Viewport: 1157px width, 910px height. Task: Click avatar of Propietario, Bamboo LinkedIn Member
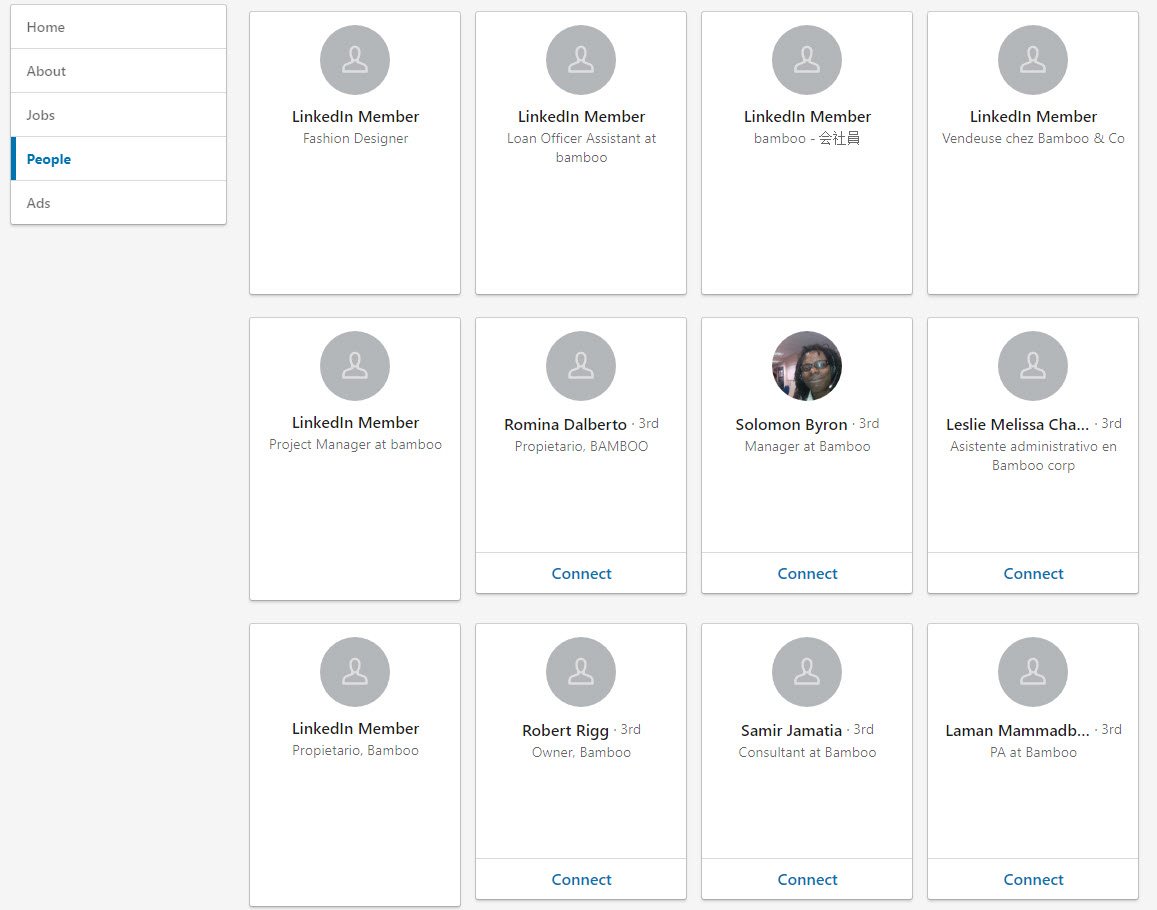tap(355, 672)
